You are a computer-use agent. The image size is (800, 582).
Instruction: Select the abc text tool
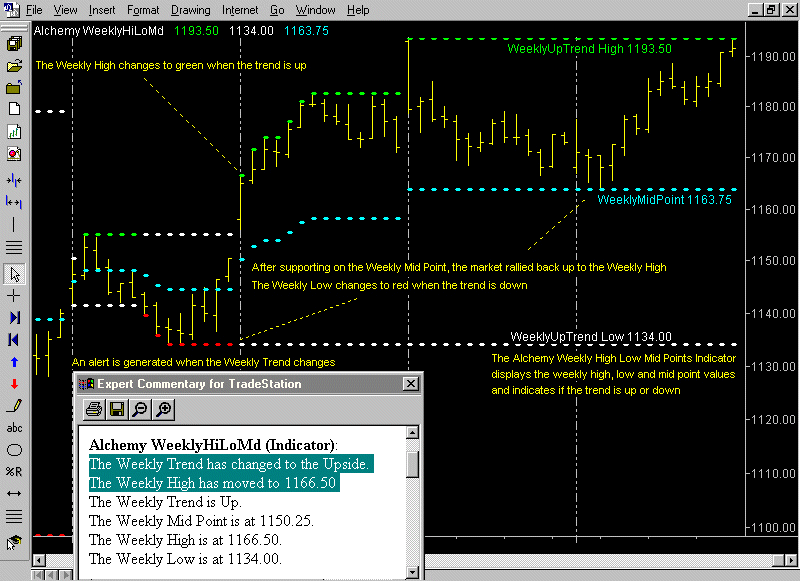[x=14, y=428]
